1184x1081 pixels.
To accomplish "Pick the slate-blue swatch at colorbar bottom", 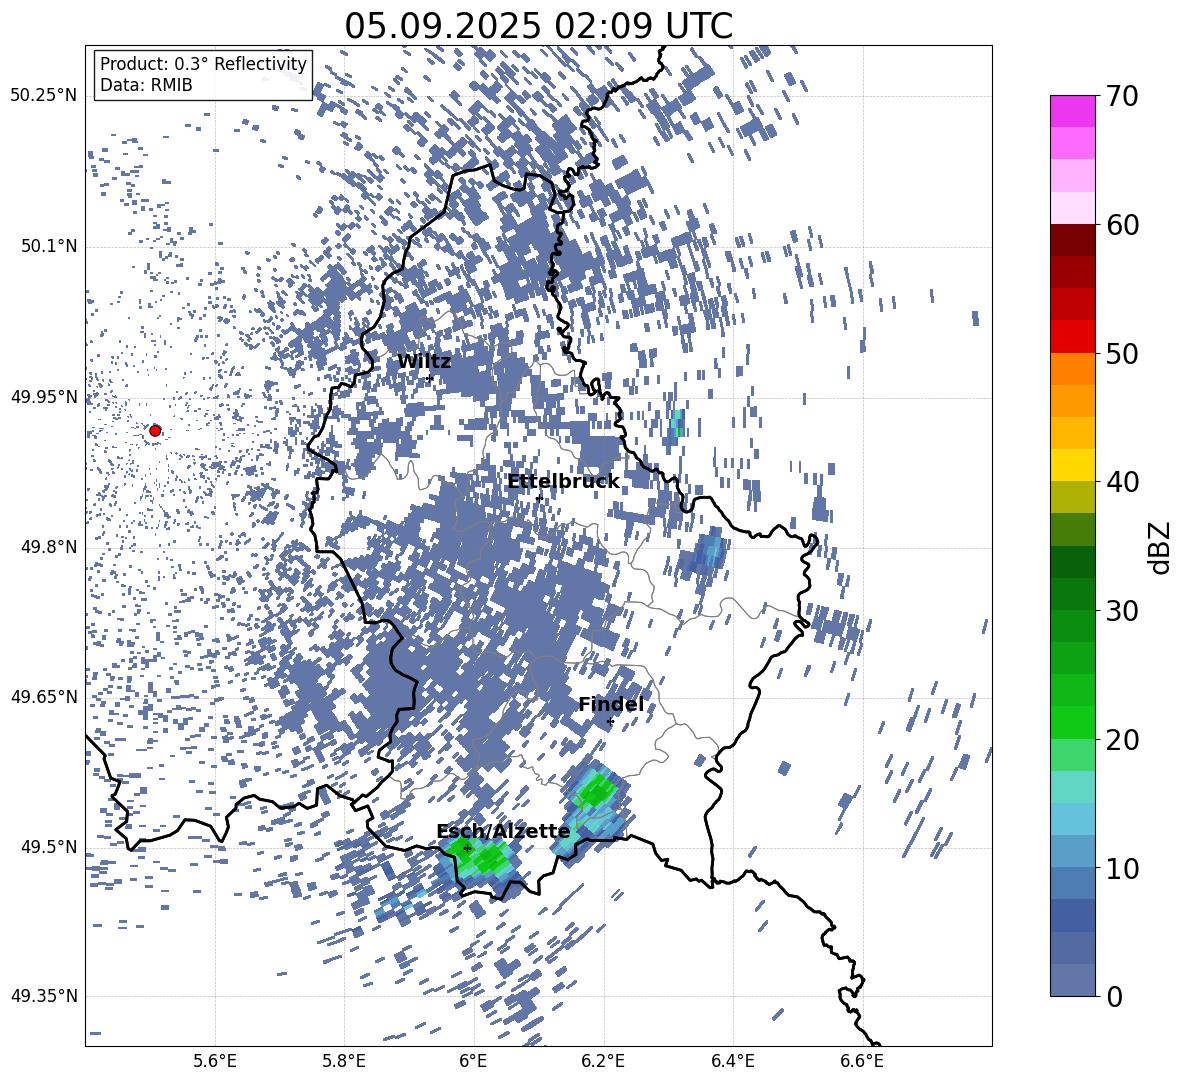I will tap(1072, 980).
